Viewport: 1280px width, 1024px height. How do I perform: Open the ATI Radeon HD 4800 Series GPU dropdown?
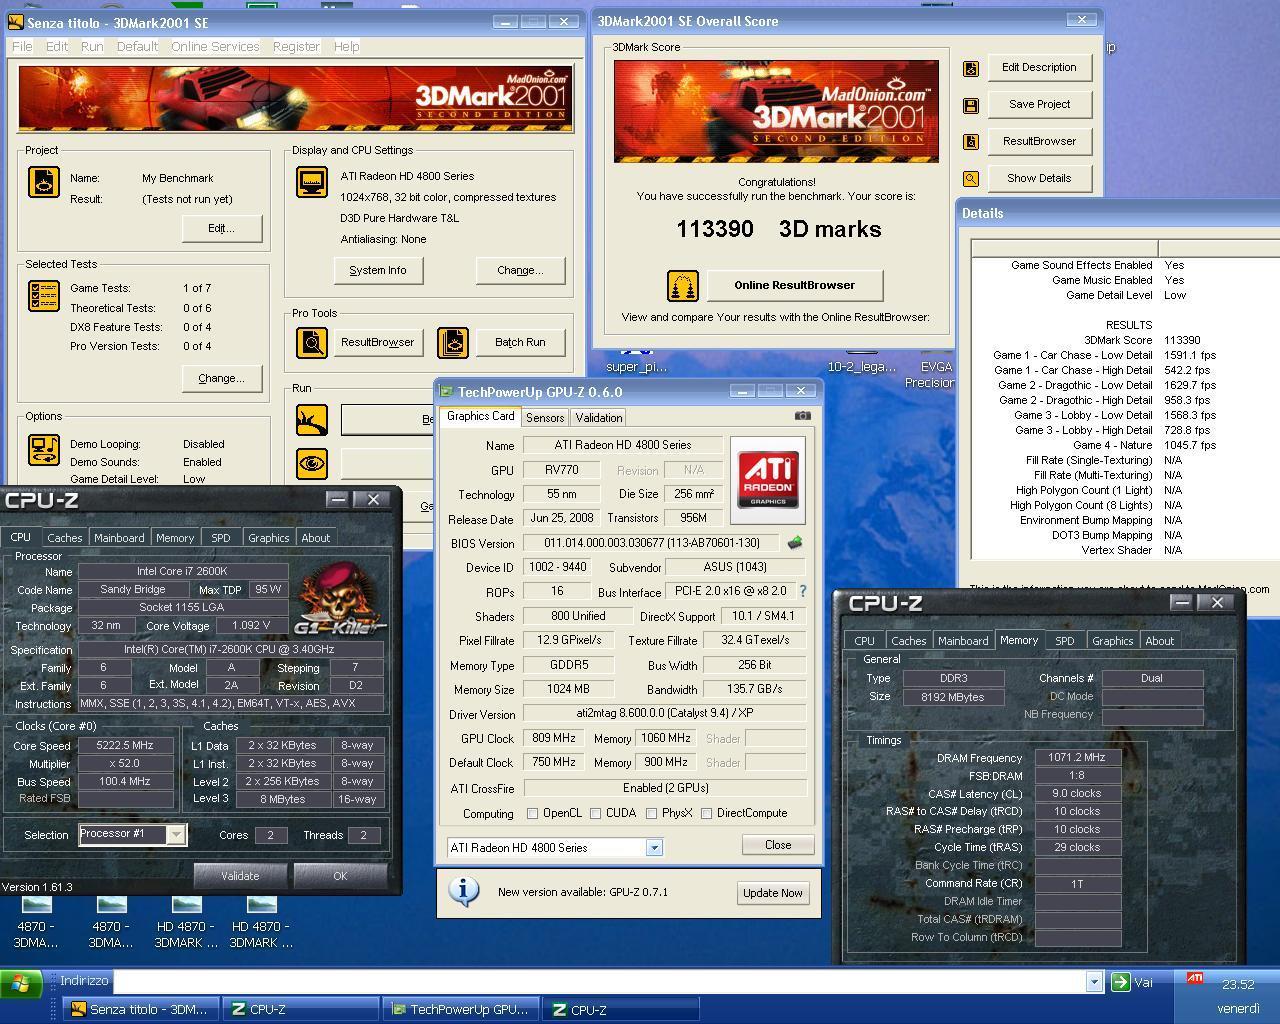(x=654, y=848)
